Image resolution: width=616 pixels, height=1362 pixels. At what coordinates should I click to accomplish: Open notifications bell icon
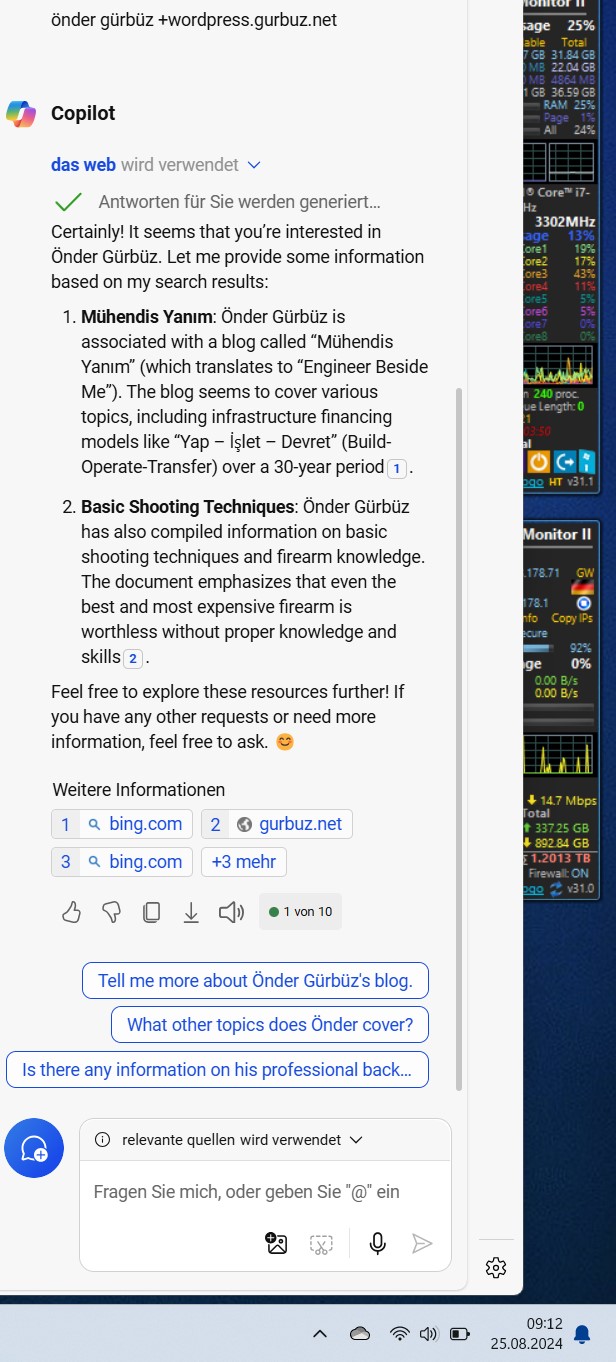pos(581,1334)
